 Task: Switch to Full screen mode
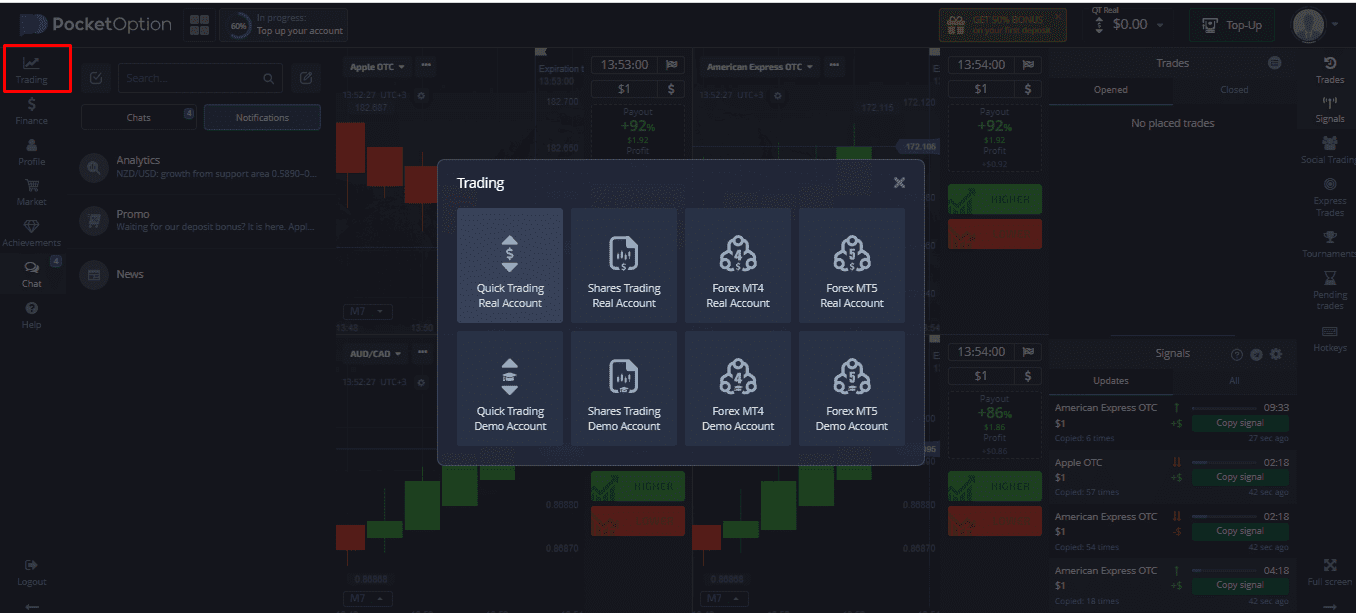[x=1330, y=572]
